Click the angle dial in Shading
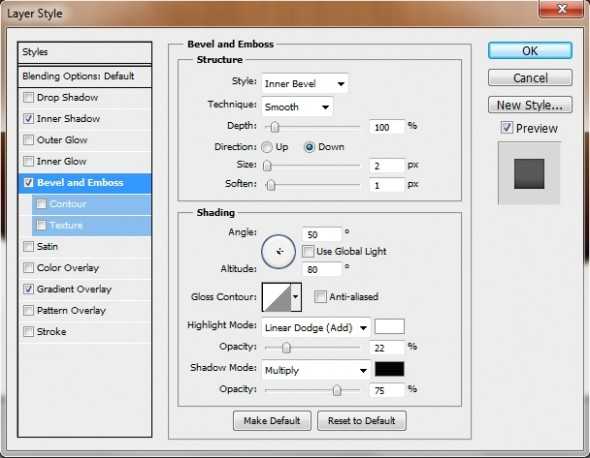 (278, 251)
